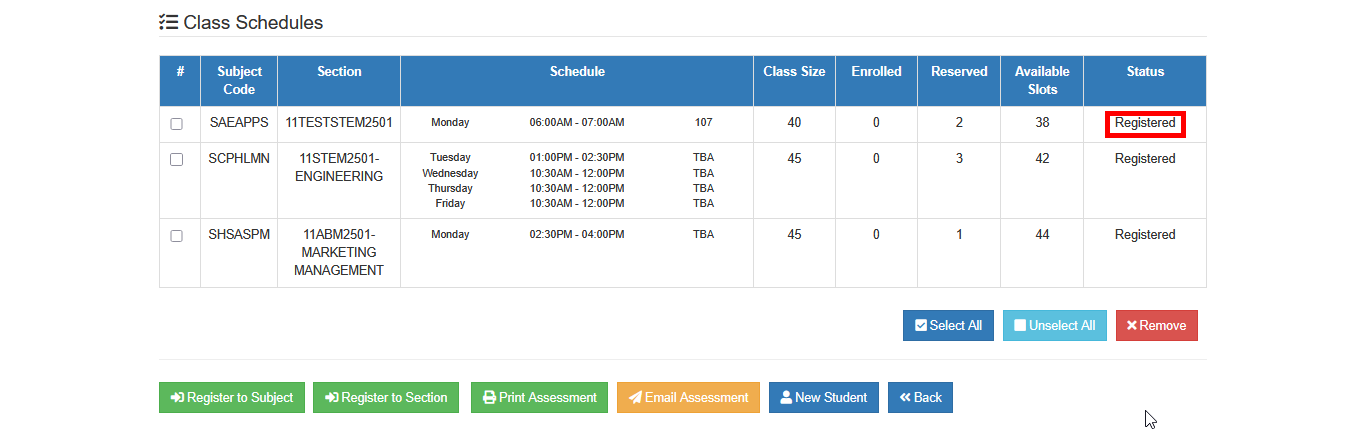Add a New Student
This screenshot has height=435, width=1358.
[x=824, y=397]
